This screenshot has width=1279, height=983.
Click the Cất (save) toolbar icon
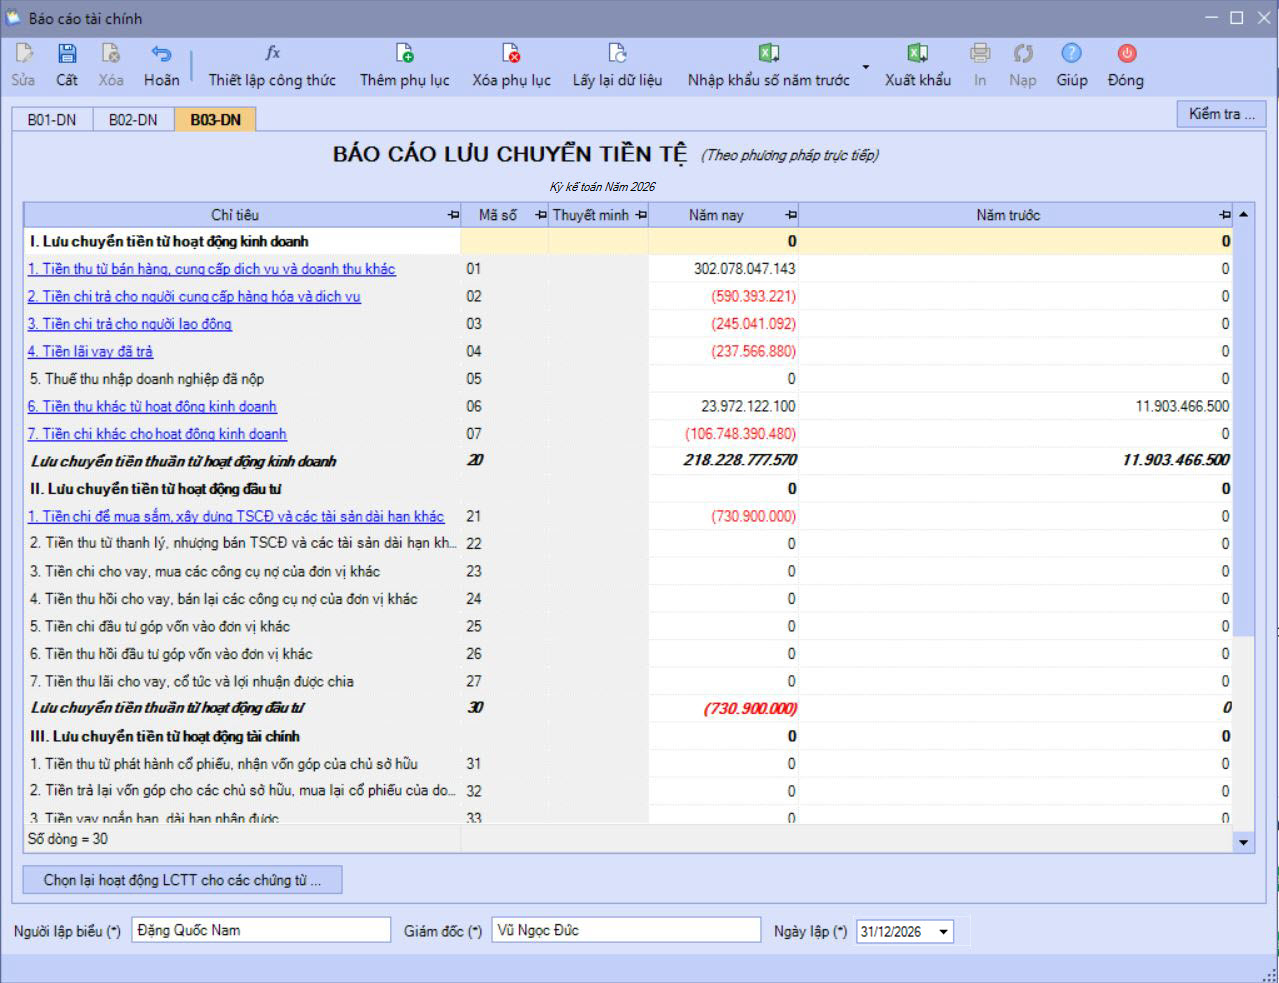click(x=67, y=55)
